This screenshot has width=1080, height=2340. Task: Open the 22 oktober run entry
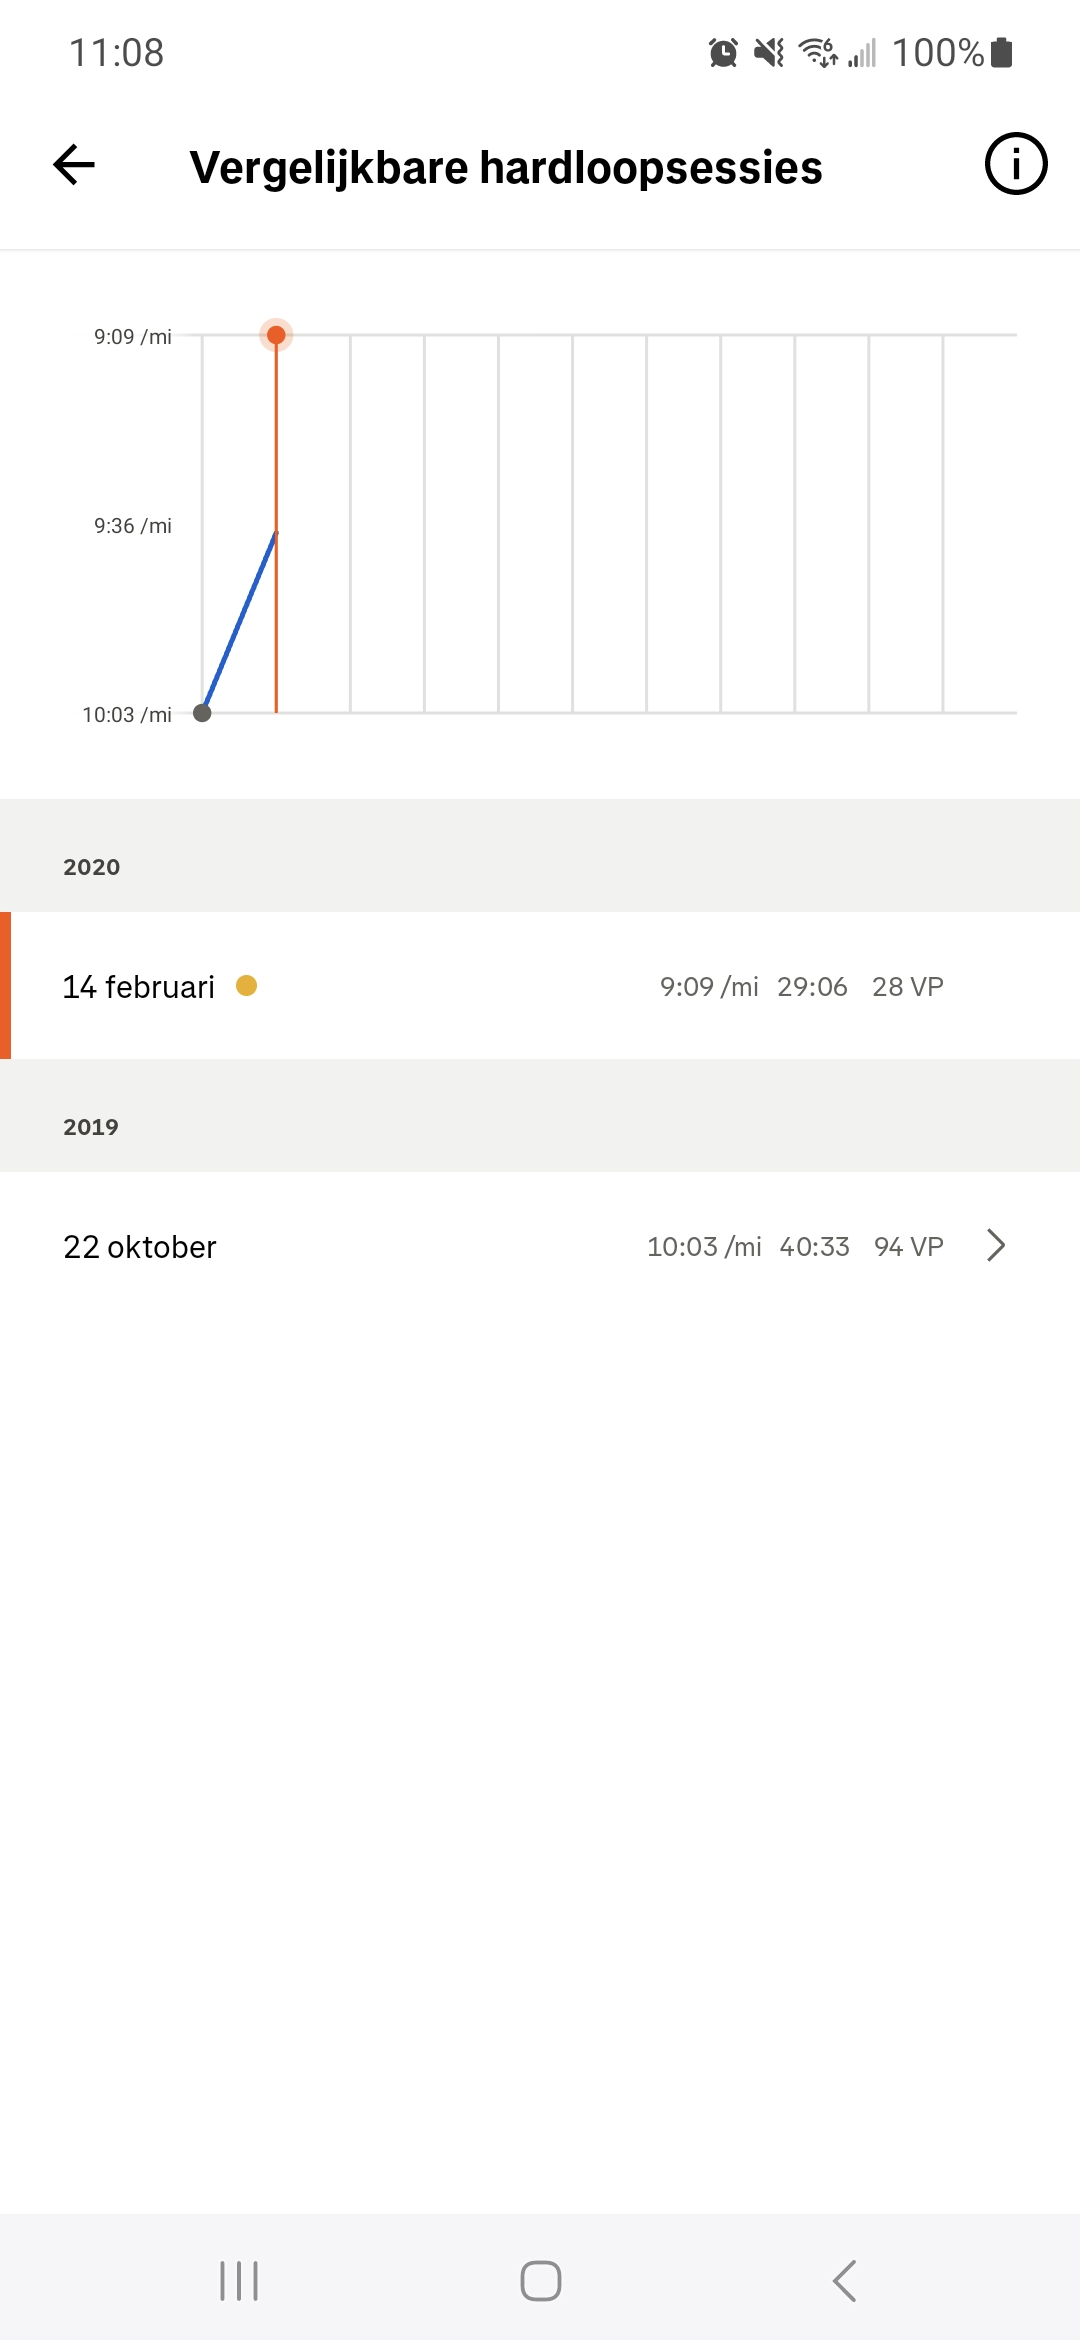pyautogui.click(x=540, y=1246)
